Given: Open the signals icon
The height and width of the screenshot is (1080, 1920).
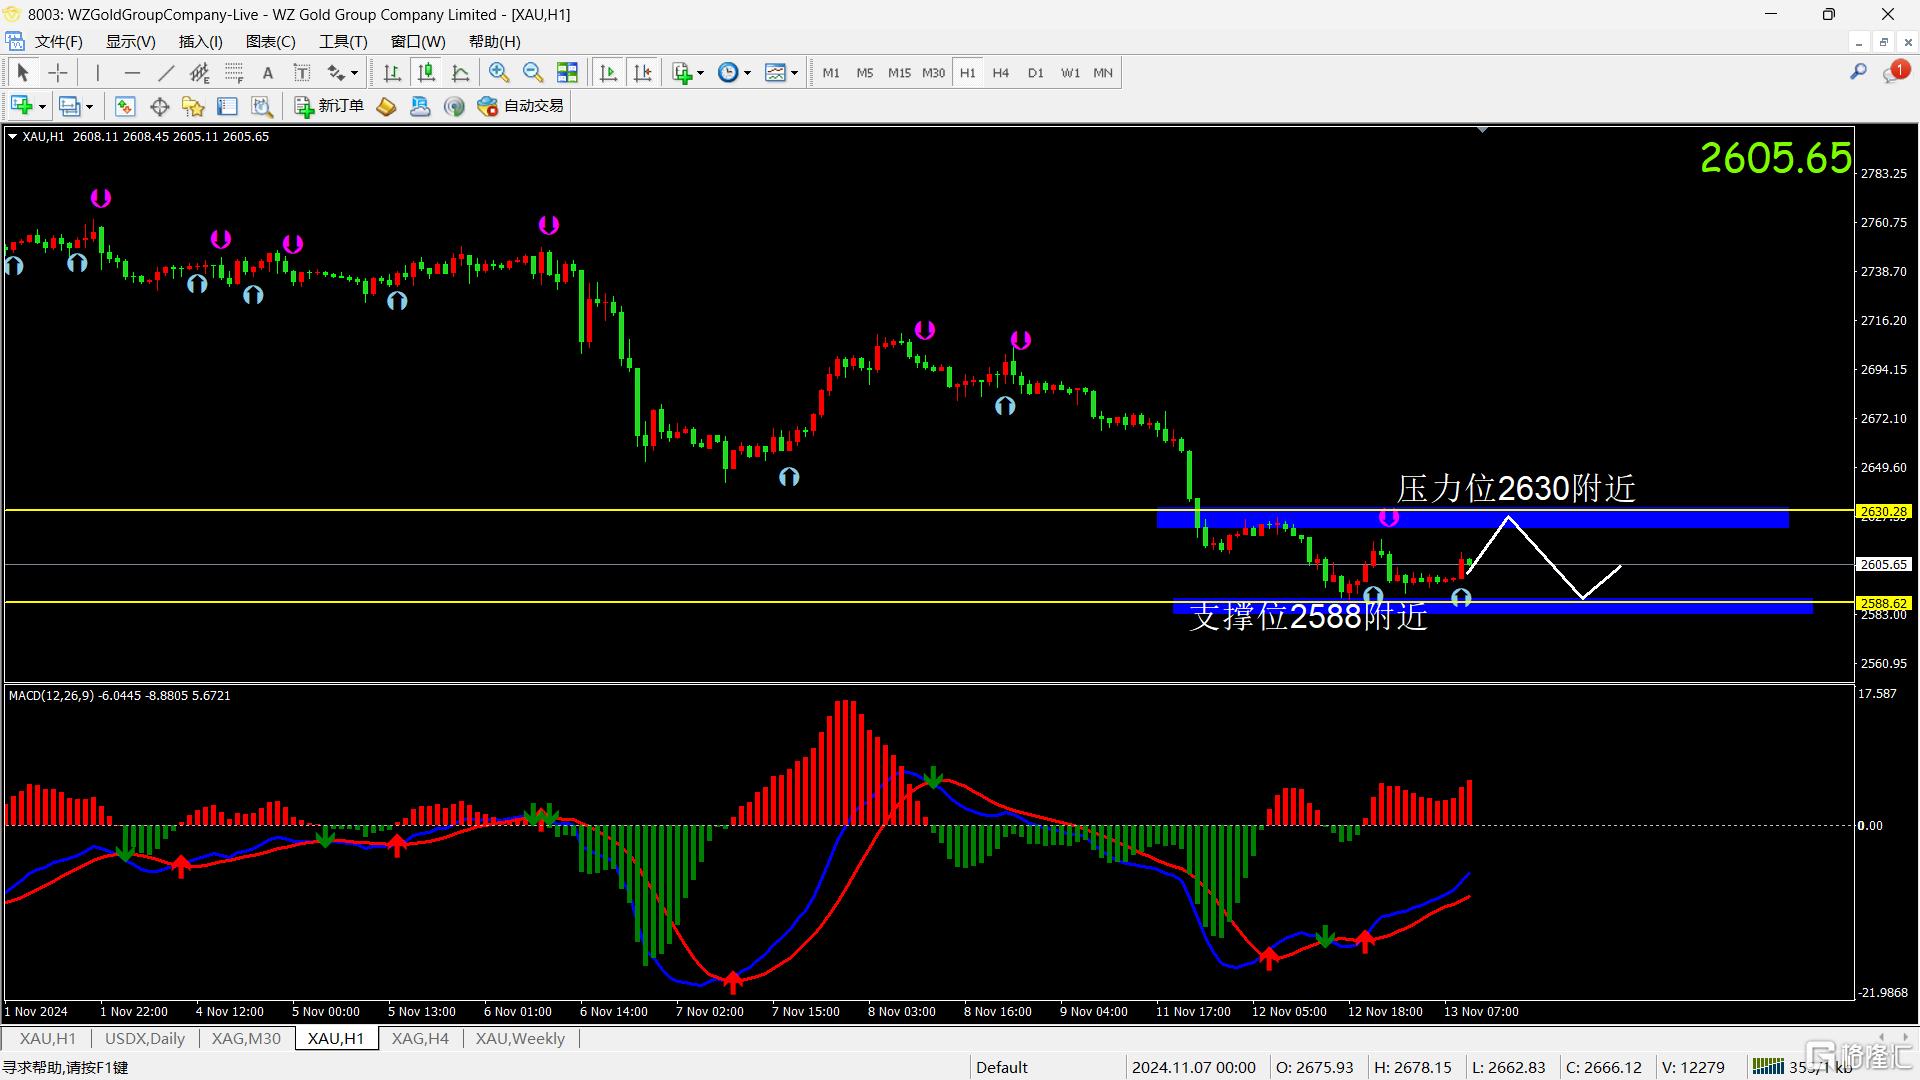Looking at the screenshot, I should click(454, 106).
